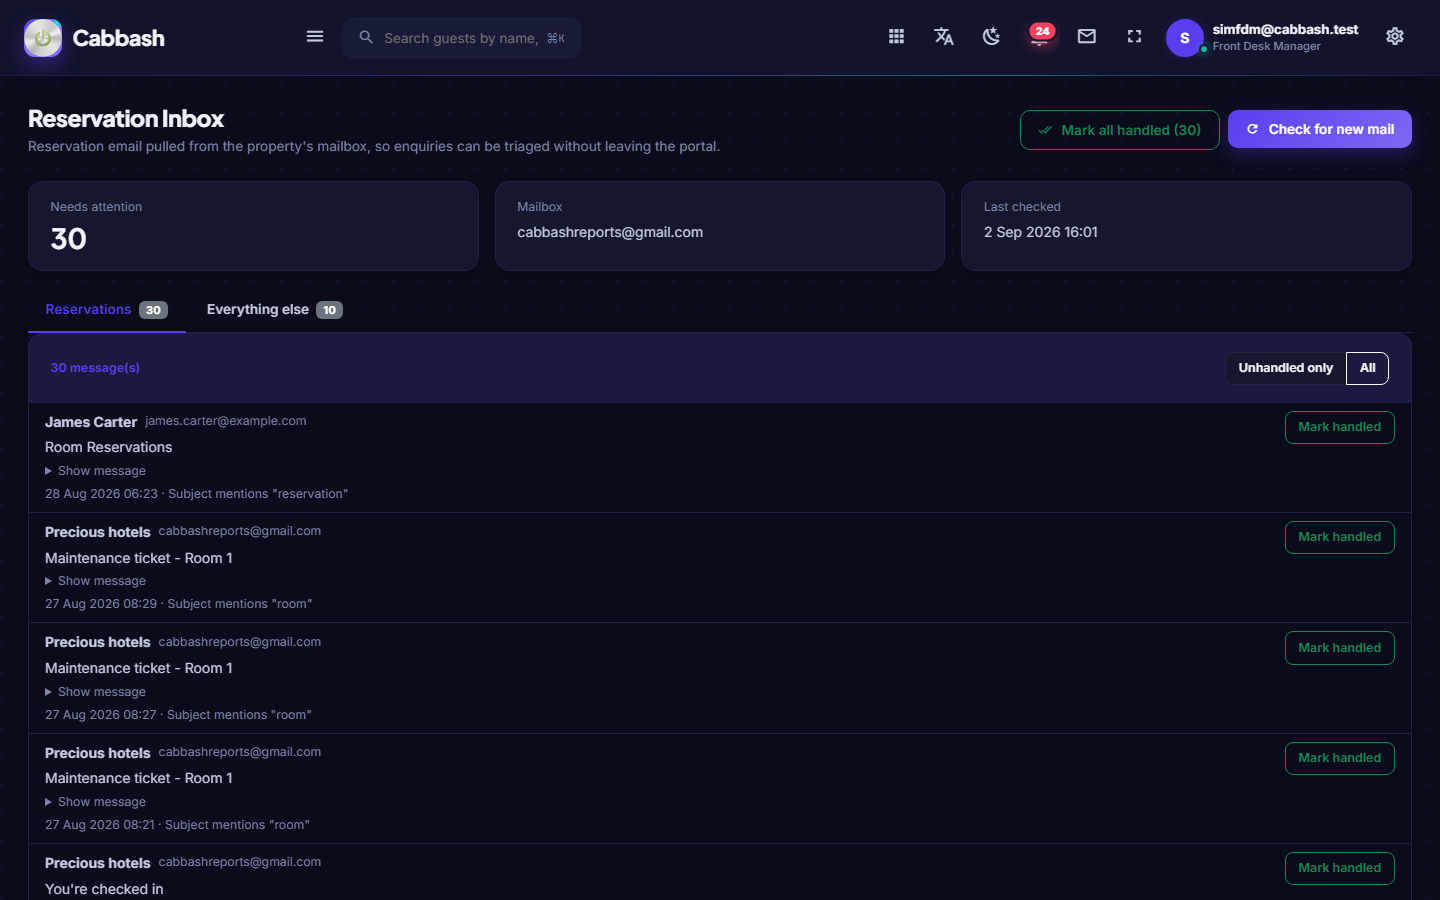Screen dimensions: 1440x900
Task: Click Last checked time 2 Sep 2026 16:01
Action: coord(1040,232)
